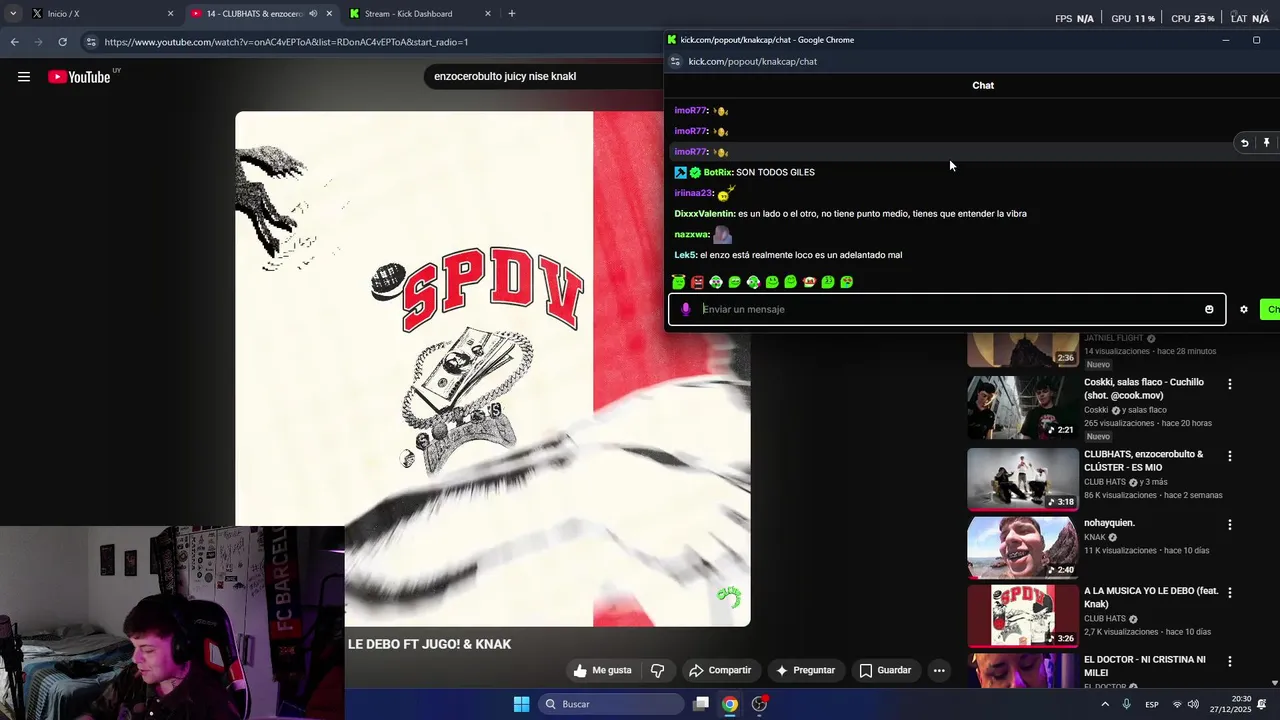This screenshot has width=1280, height=720.
Task: Open JATNIEL FLIGHT video thumbnail
Action: [x=1023, y=349]
